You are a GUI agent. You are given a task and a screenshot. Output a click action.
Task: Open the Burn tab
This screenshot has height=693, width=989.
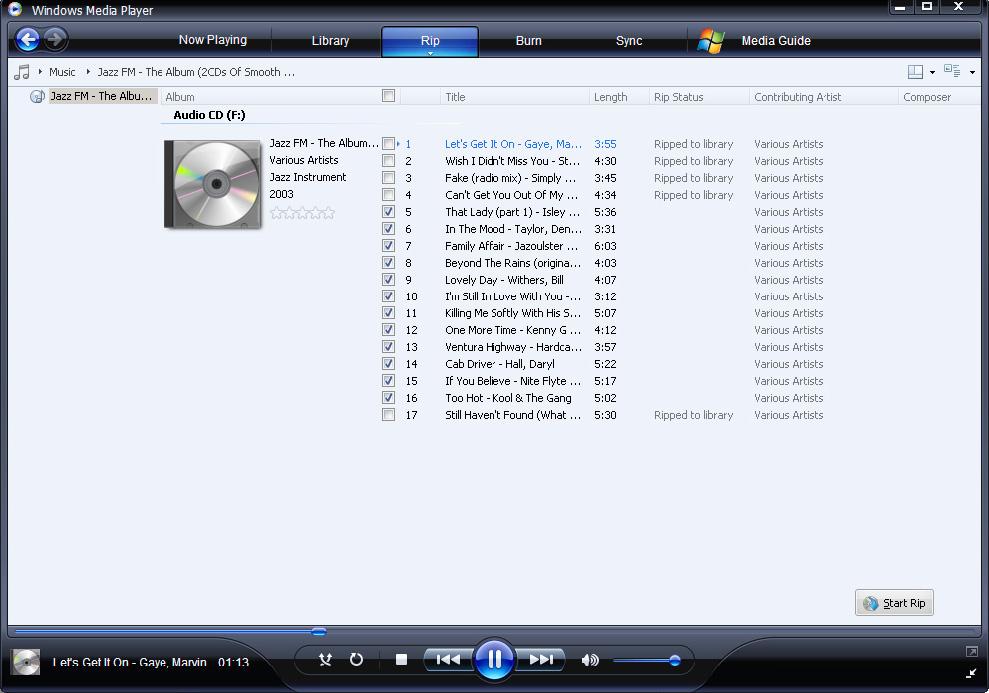[x=529, y=40]
